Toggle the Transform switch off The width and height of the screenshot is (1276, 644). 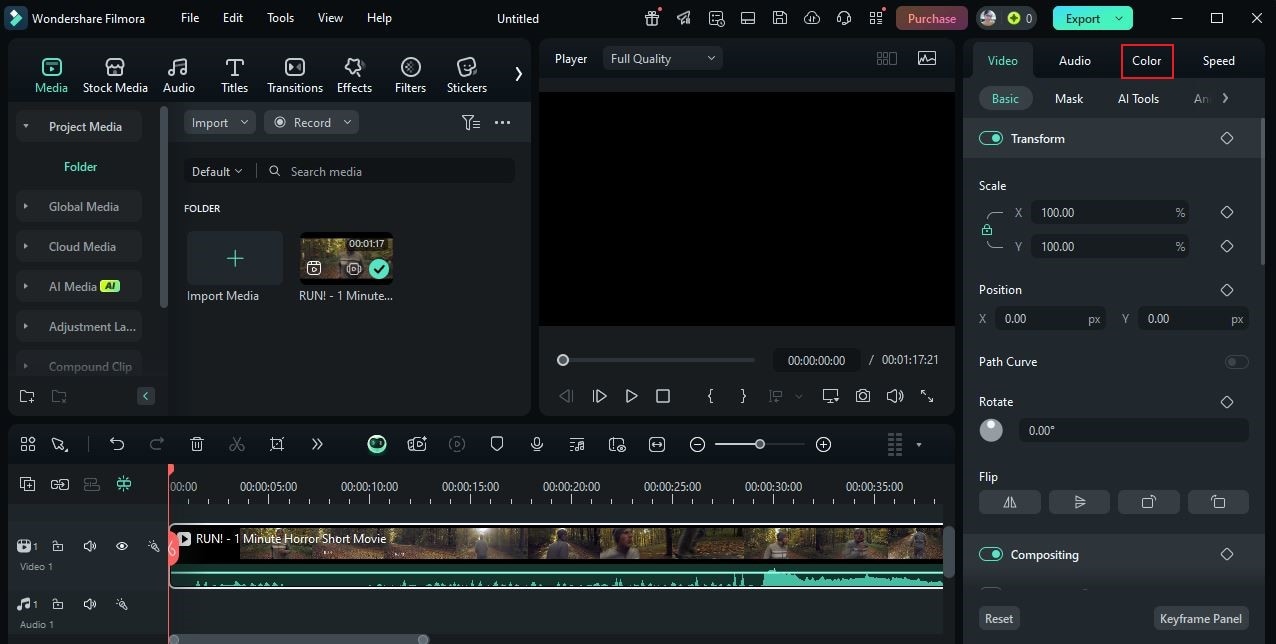[x=991, y=138]
